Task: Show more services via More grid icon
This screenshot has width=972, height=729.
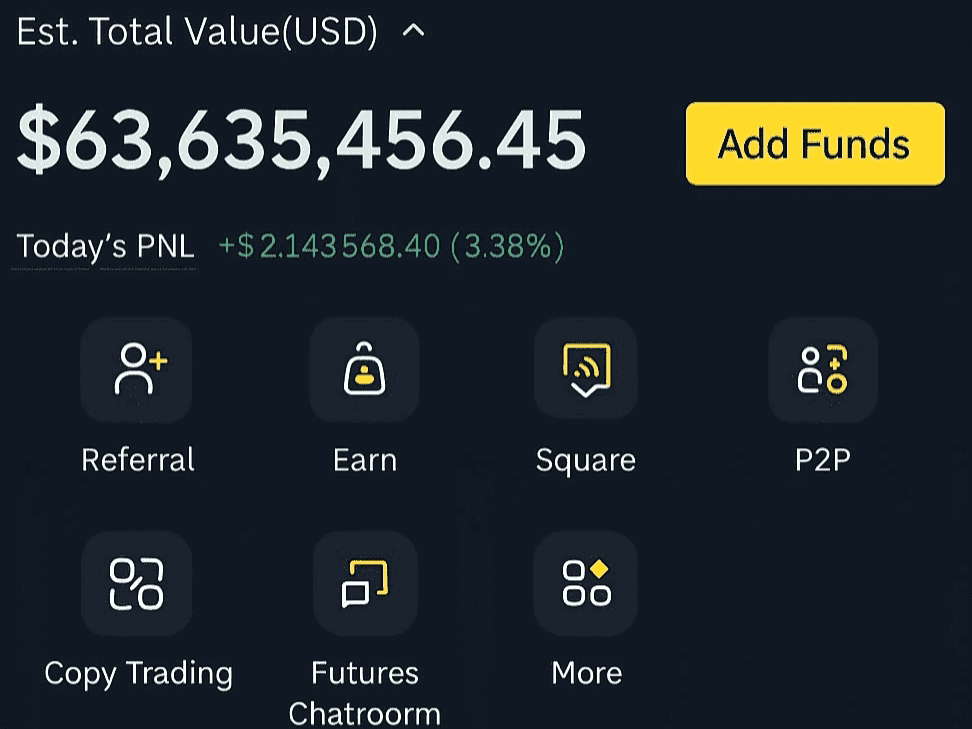Action: (586, 583)
